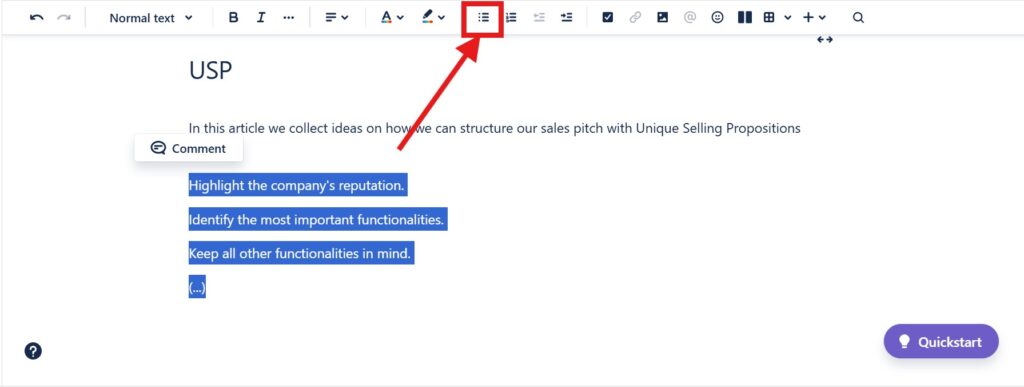Expand the text alignment dropdown
Screen dimensions: 1024x387
click(x=337, y=18)
